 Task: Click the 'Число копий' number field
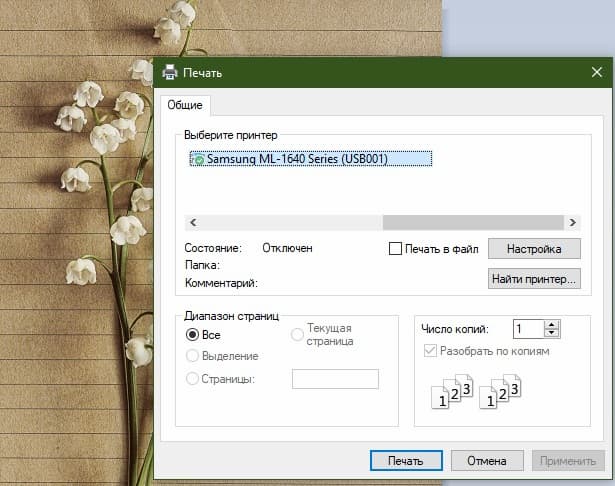click(x=528, y=328)
